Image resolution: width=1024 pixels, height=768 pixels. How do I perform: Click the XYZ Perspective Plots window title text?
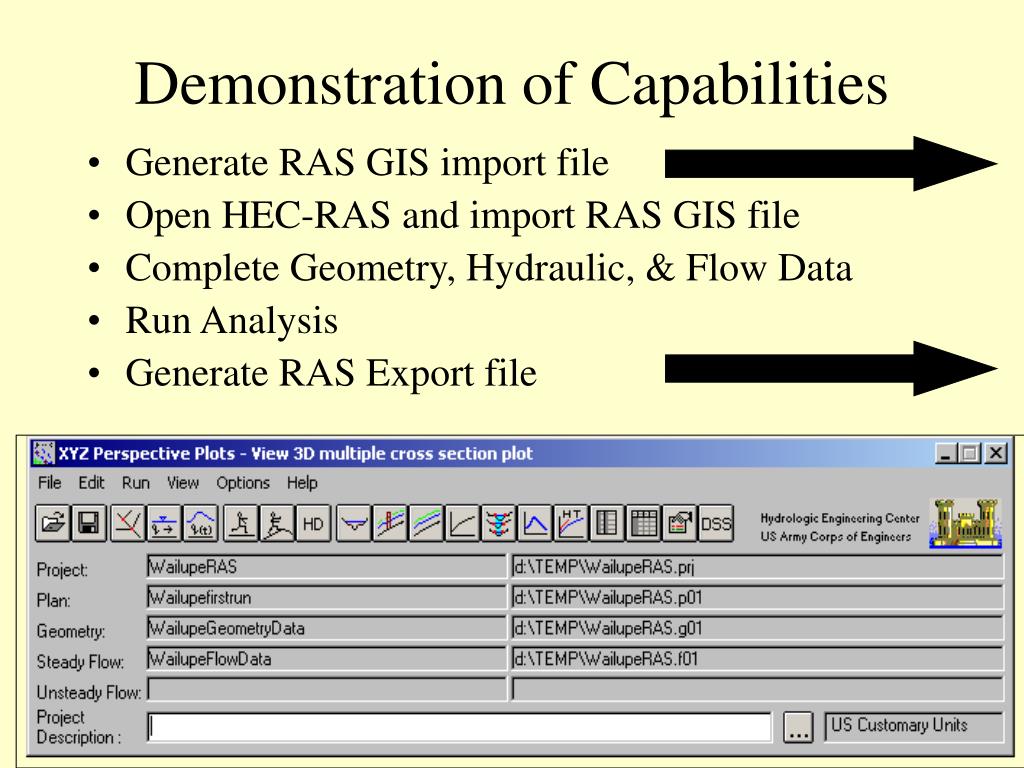point(295,453)
